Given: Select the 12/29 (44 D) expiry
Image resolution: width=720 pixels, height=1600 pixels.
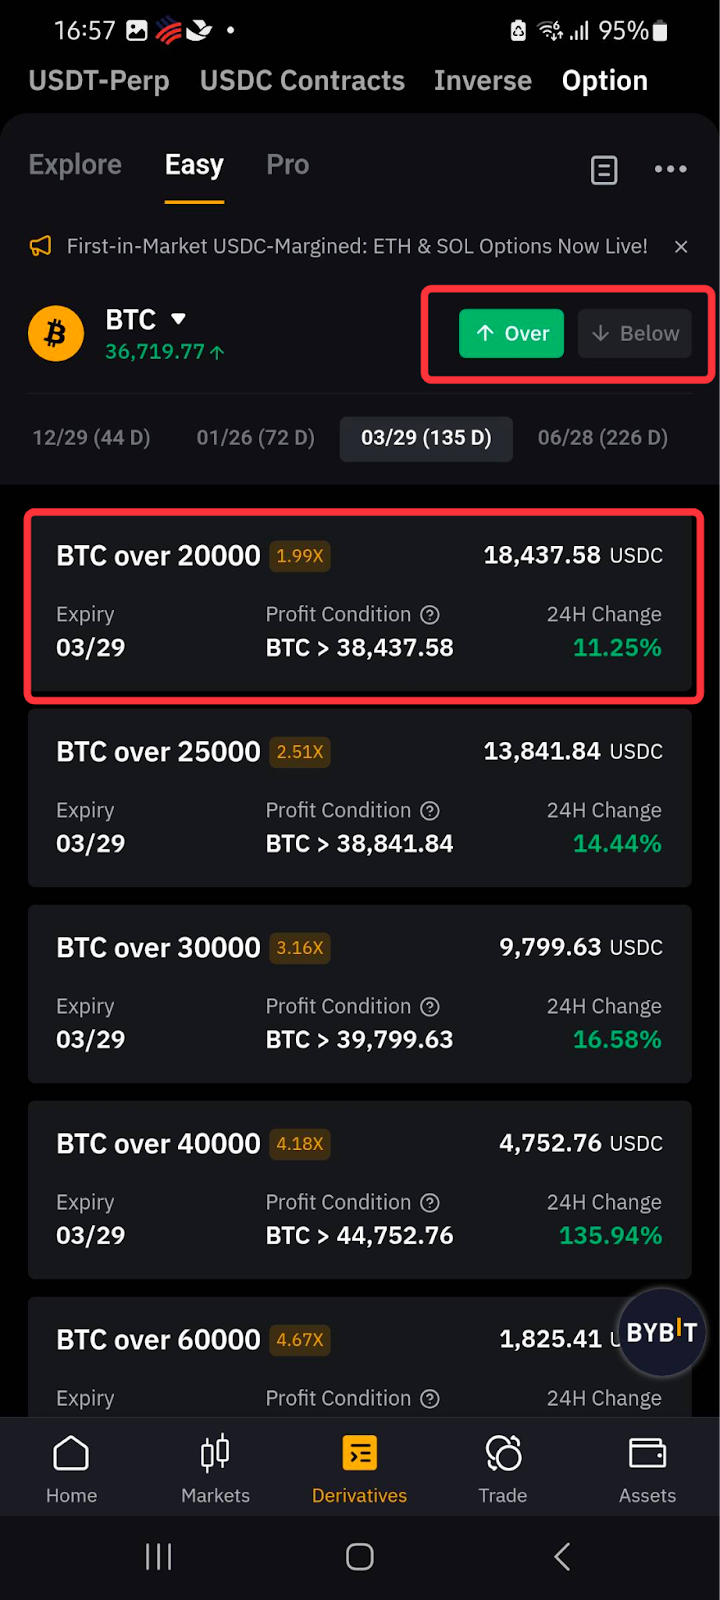Looking at the screenshot, I should coord(91,438).
